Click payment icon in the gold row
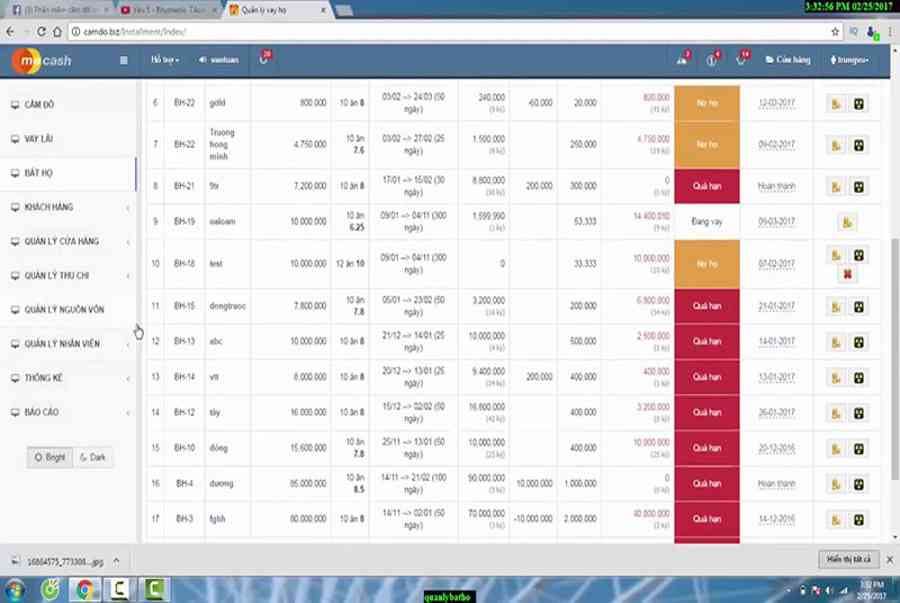The image size is (900, 603). (836, 103)
